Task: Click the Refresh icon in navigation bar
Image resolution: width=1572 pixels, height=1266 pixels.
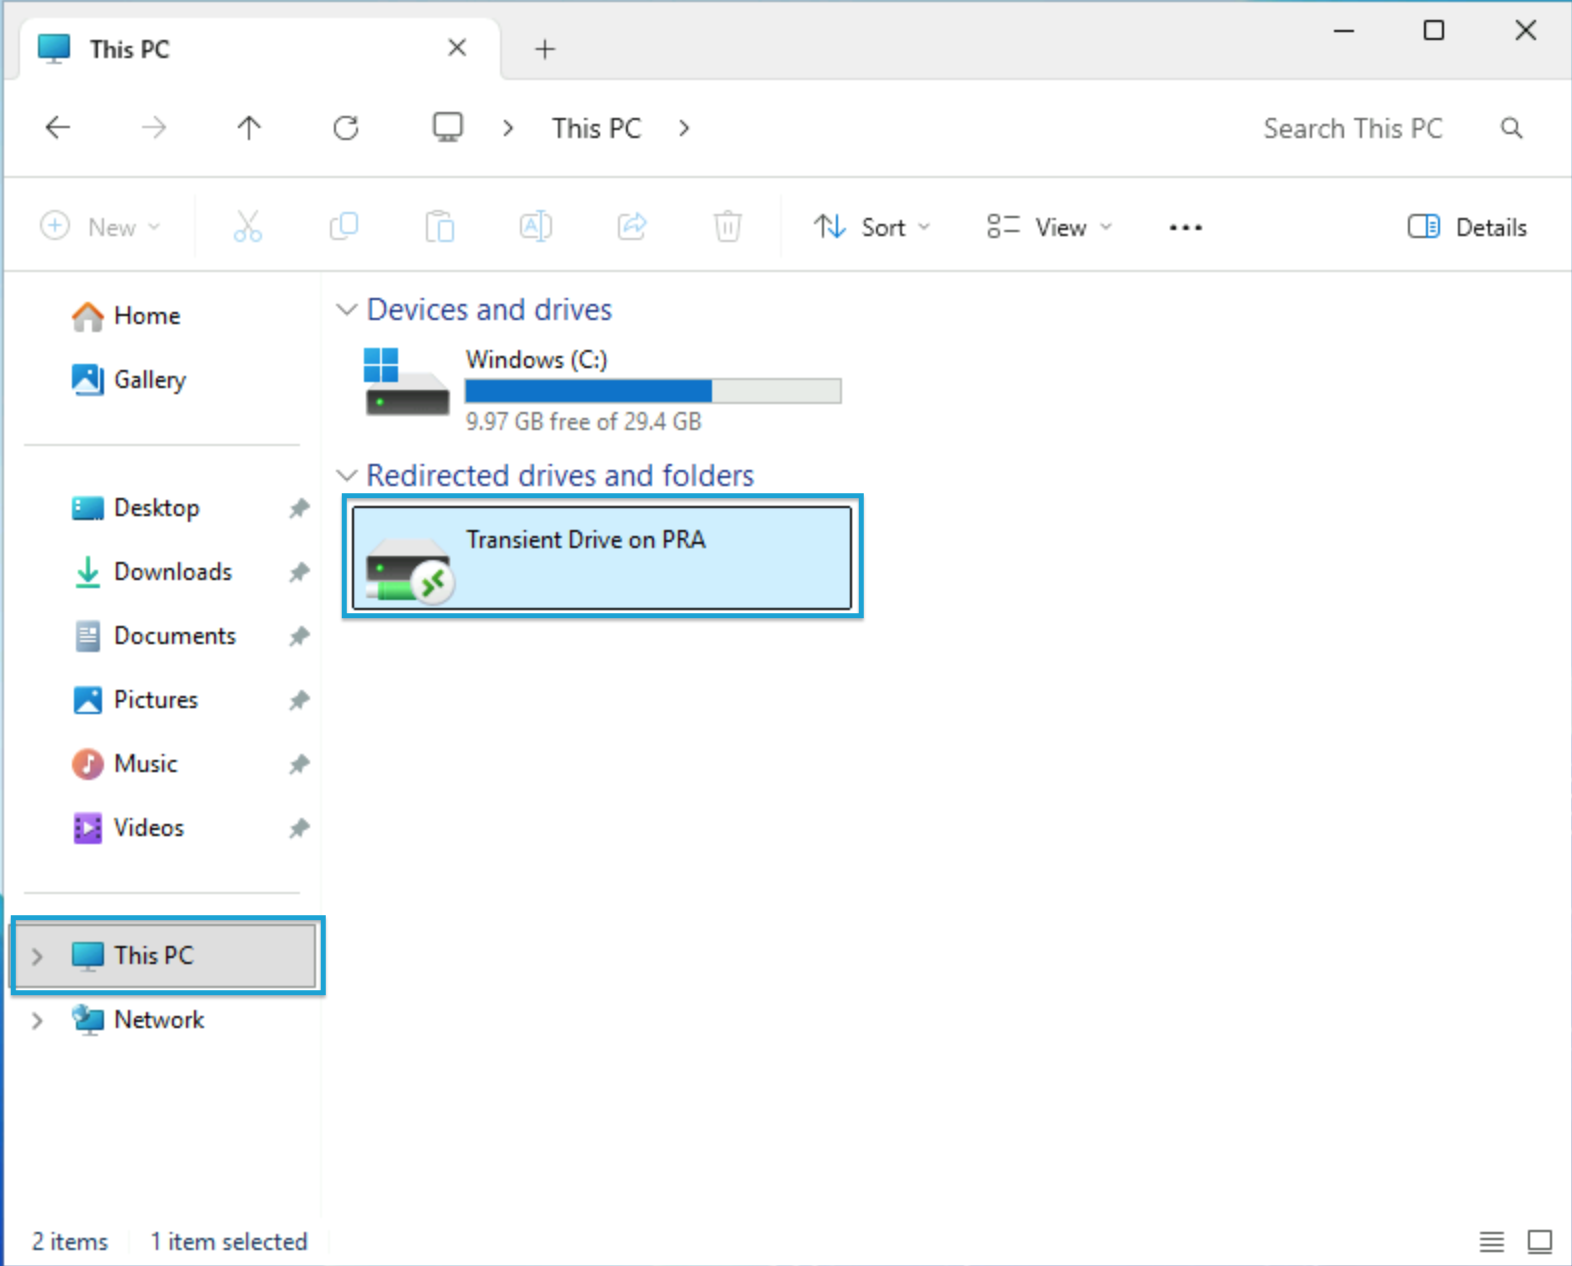Action: coord(346,128)
